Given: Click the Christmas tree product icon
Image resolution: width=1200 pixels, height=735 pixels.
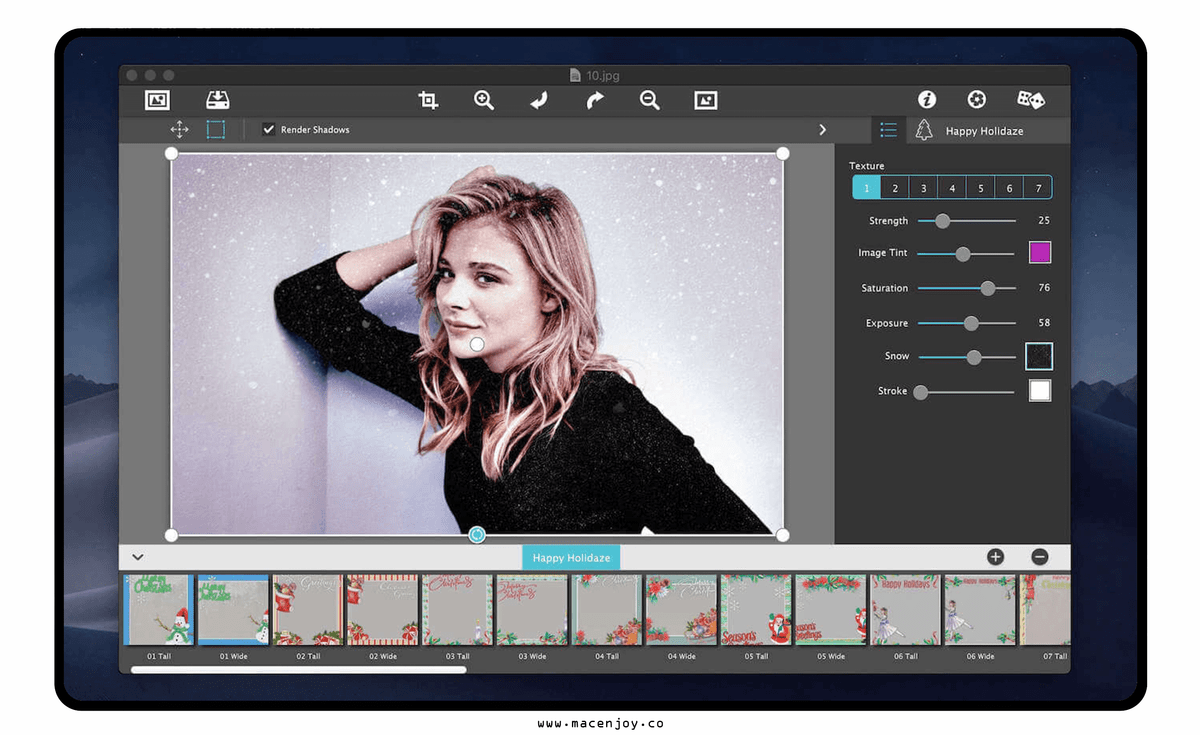Looking at the screenshot, I should [x=925, y=130].
